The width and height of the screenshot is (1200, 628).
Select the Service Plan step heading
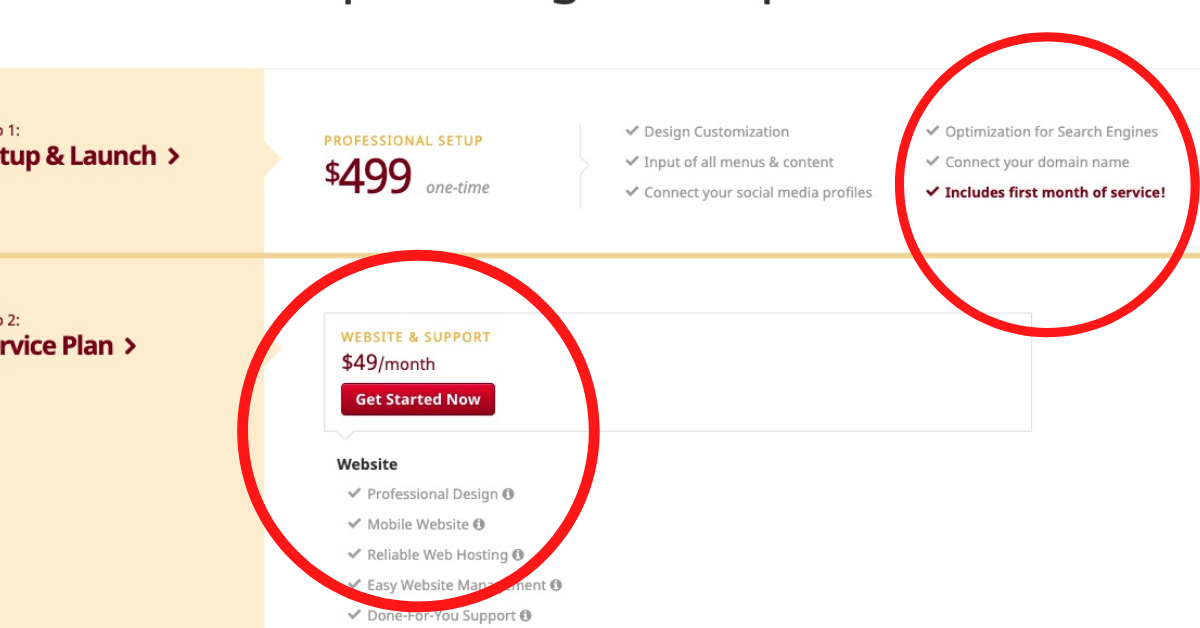57,346
